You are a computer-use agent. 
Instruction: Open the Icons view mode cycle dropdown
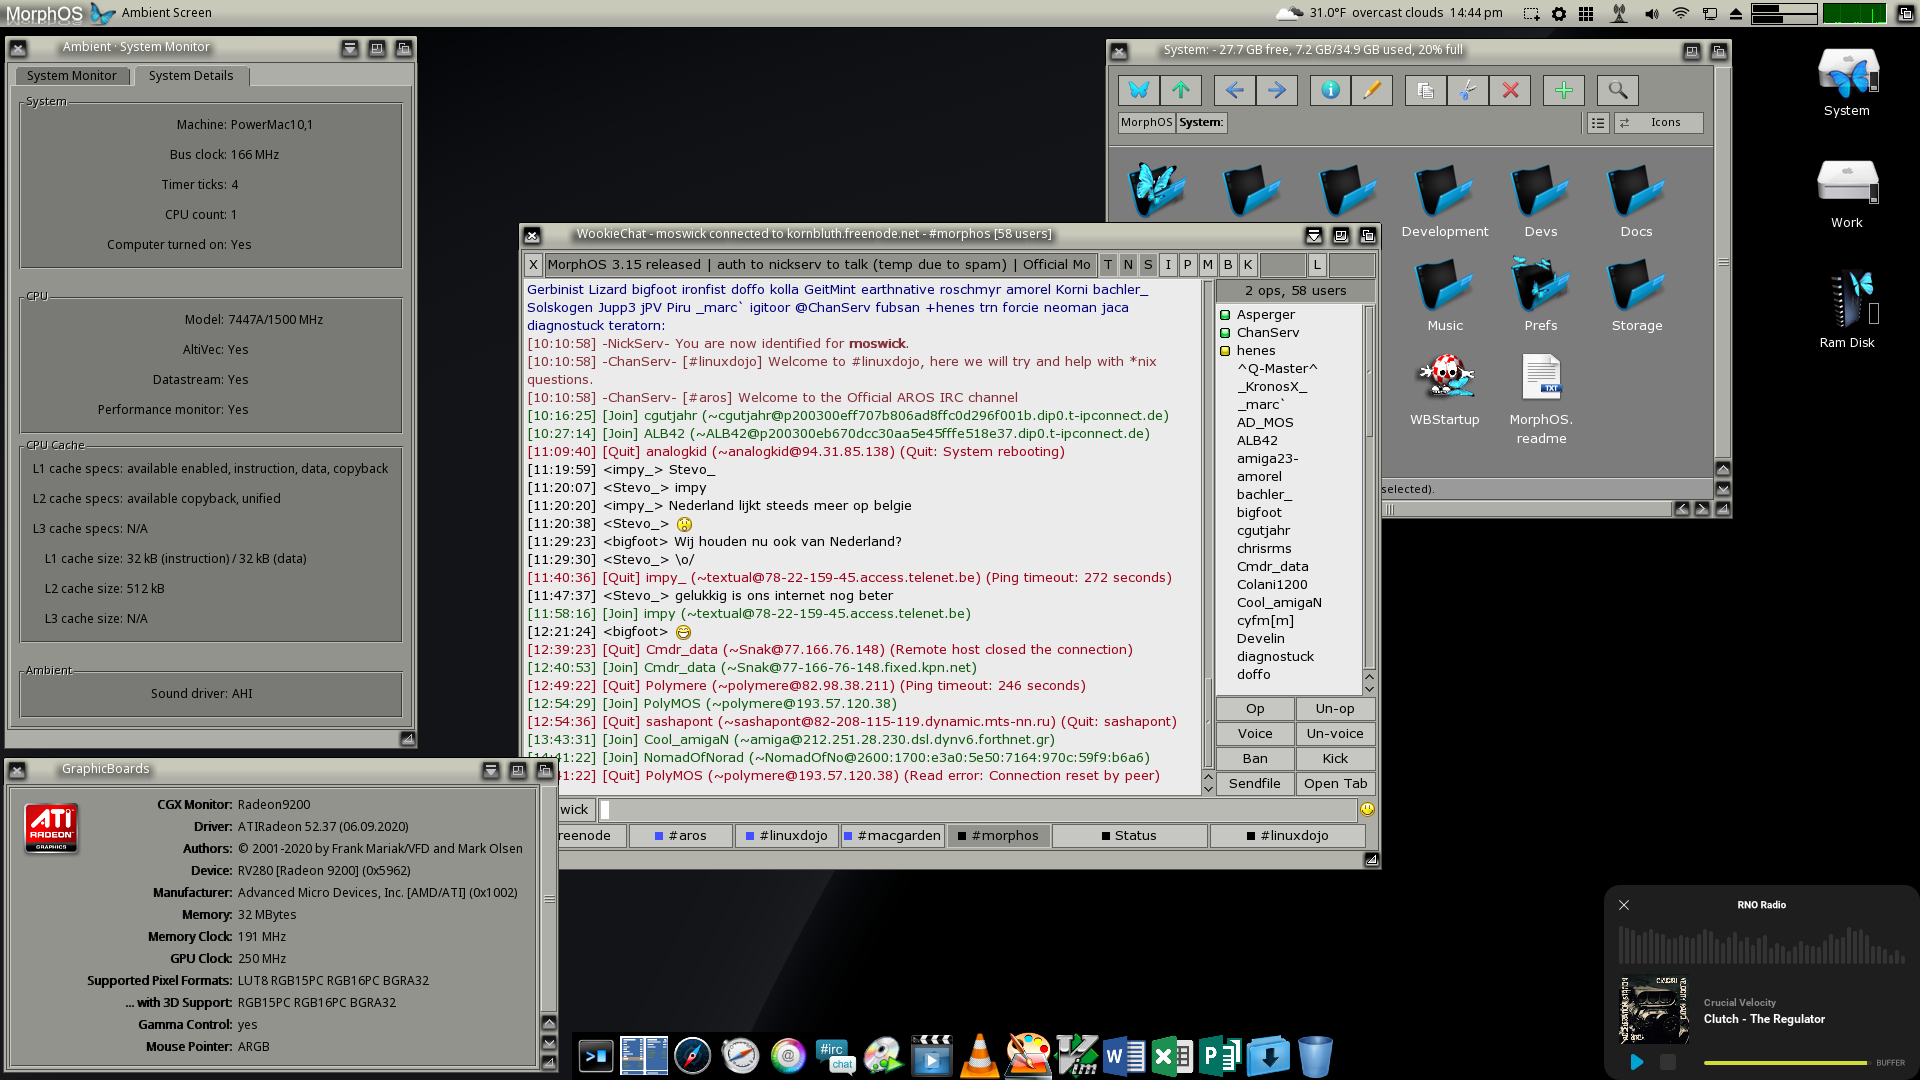1657,122
